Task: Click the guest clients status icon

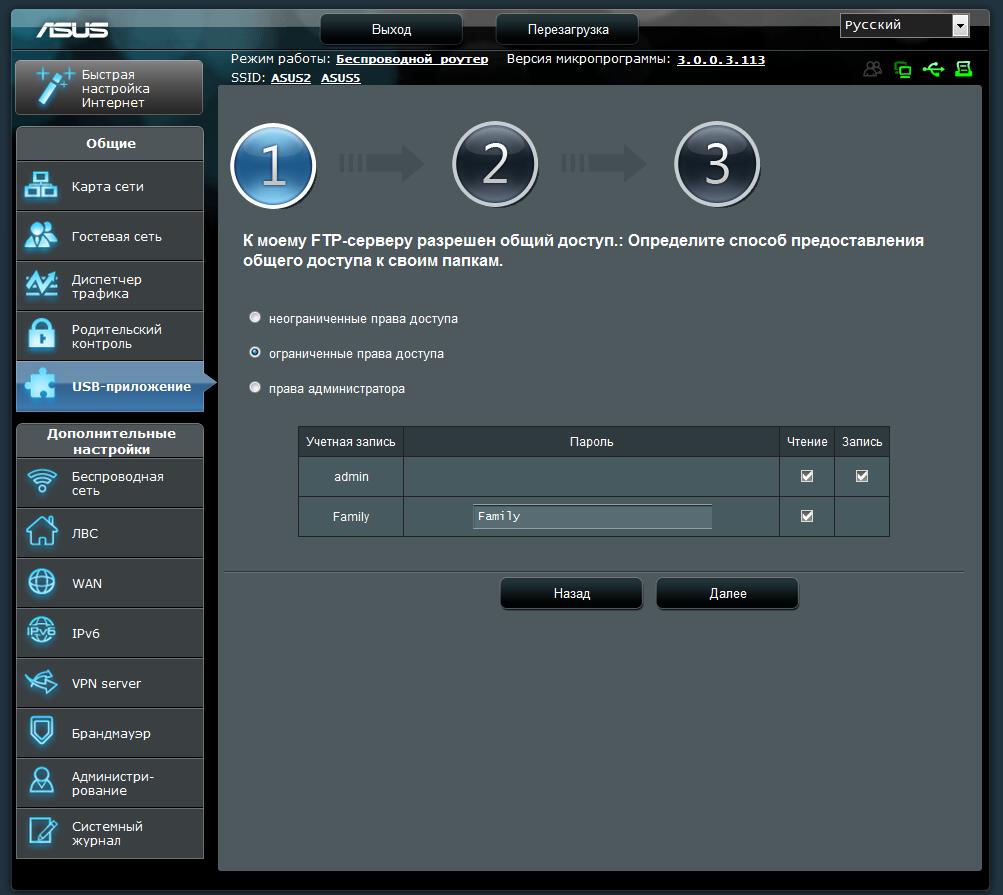Action: [x=873, y=69]
